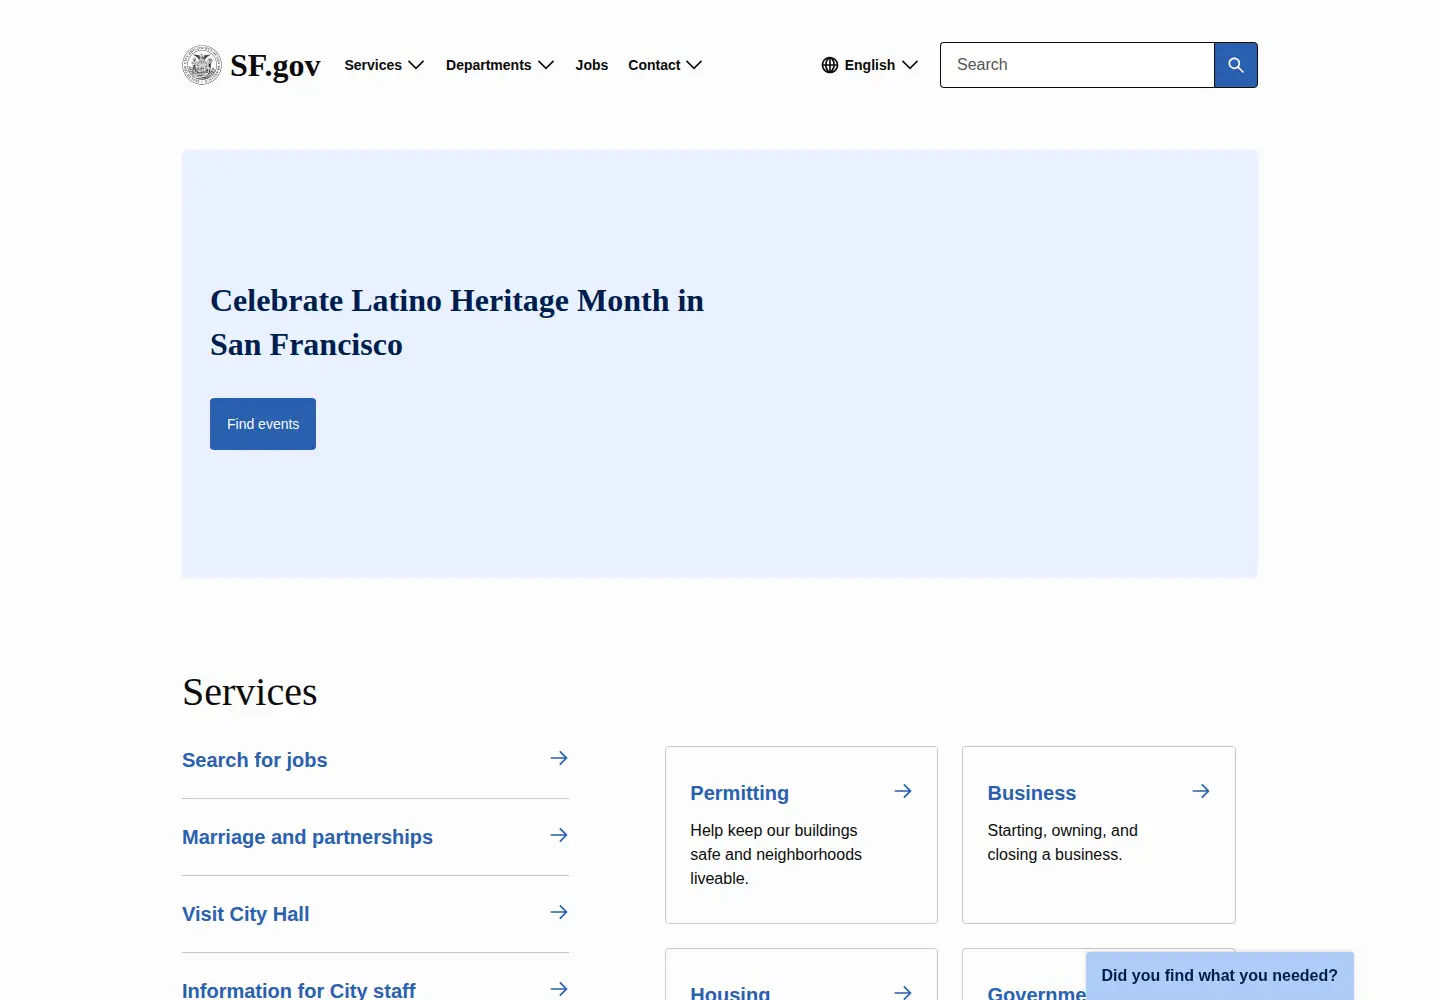Click the magnifying glass search button

click(x=1236, y=65)
